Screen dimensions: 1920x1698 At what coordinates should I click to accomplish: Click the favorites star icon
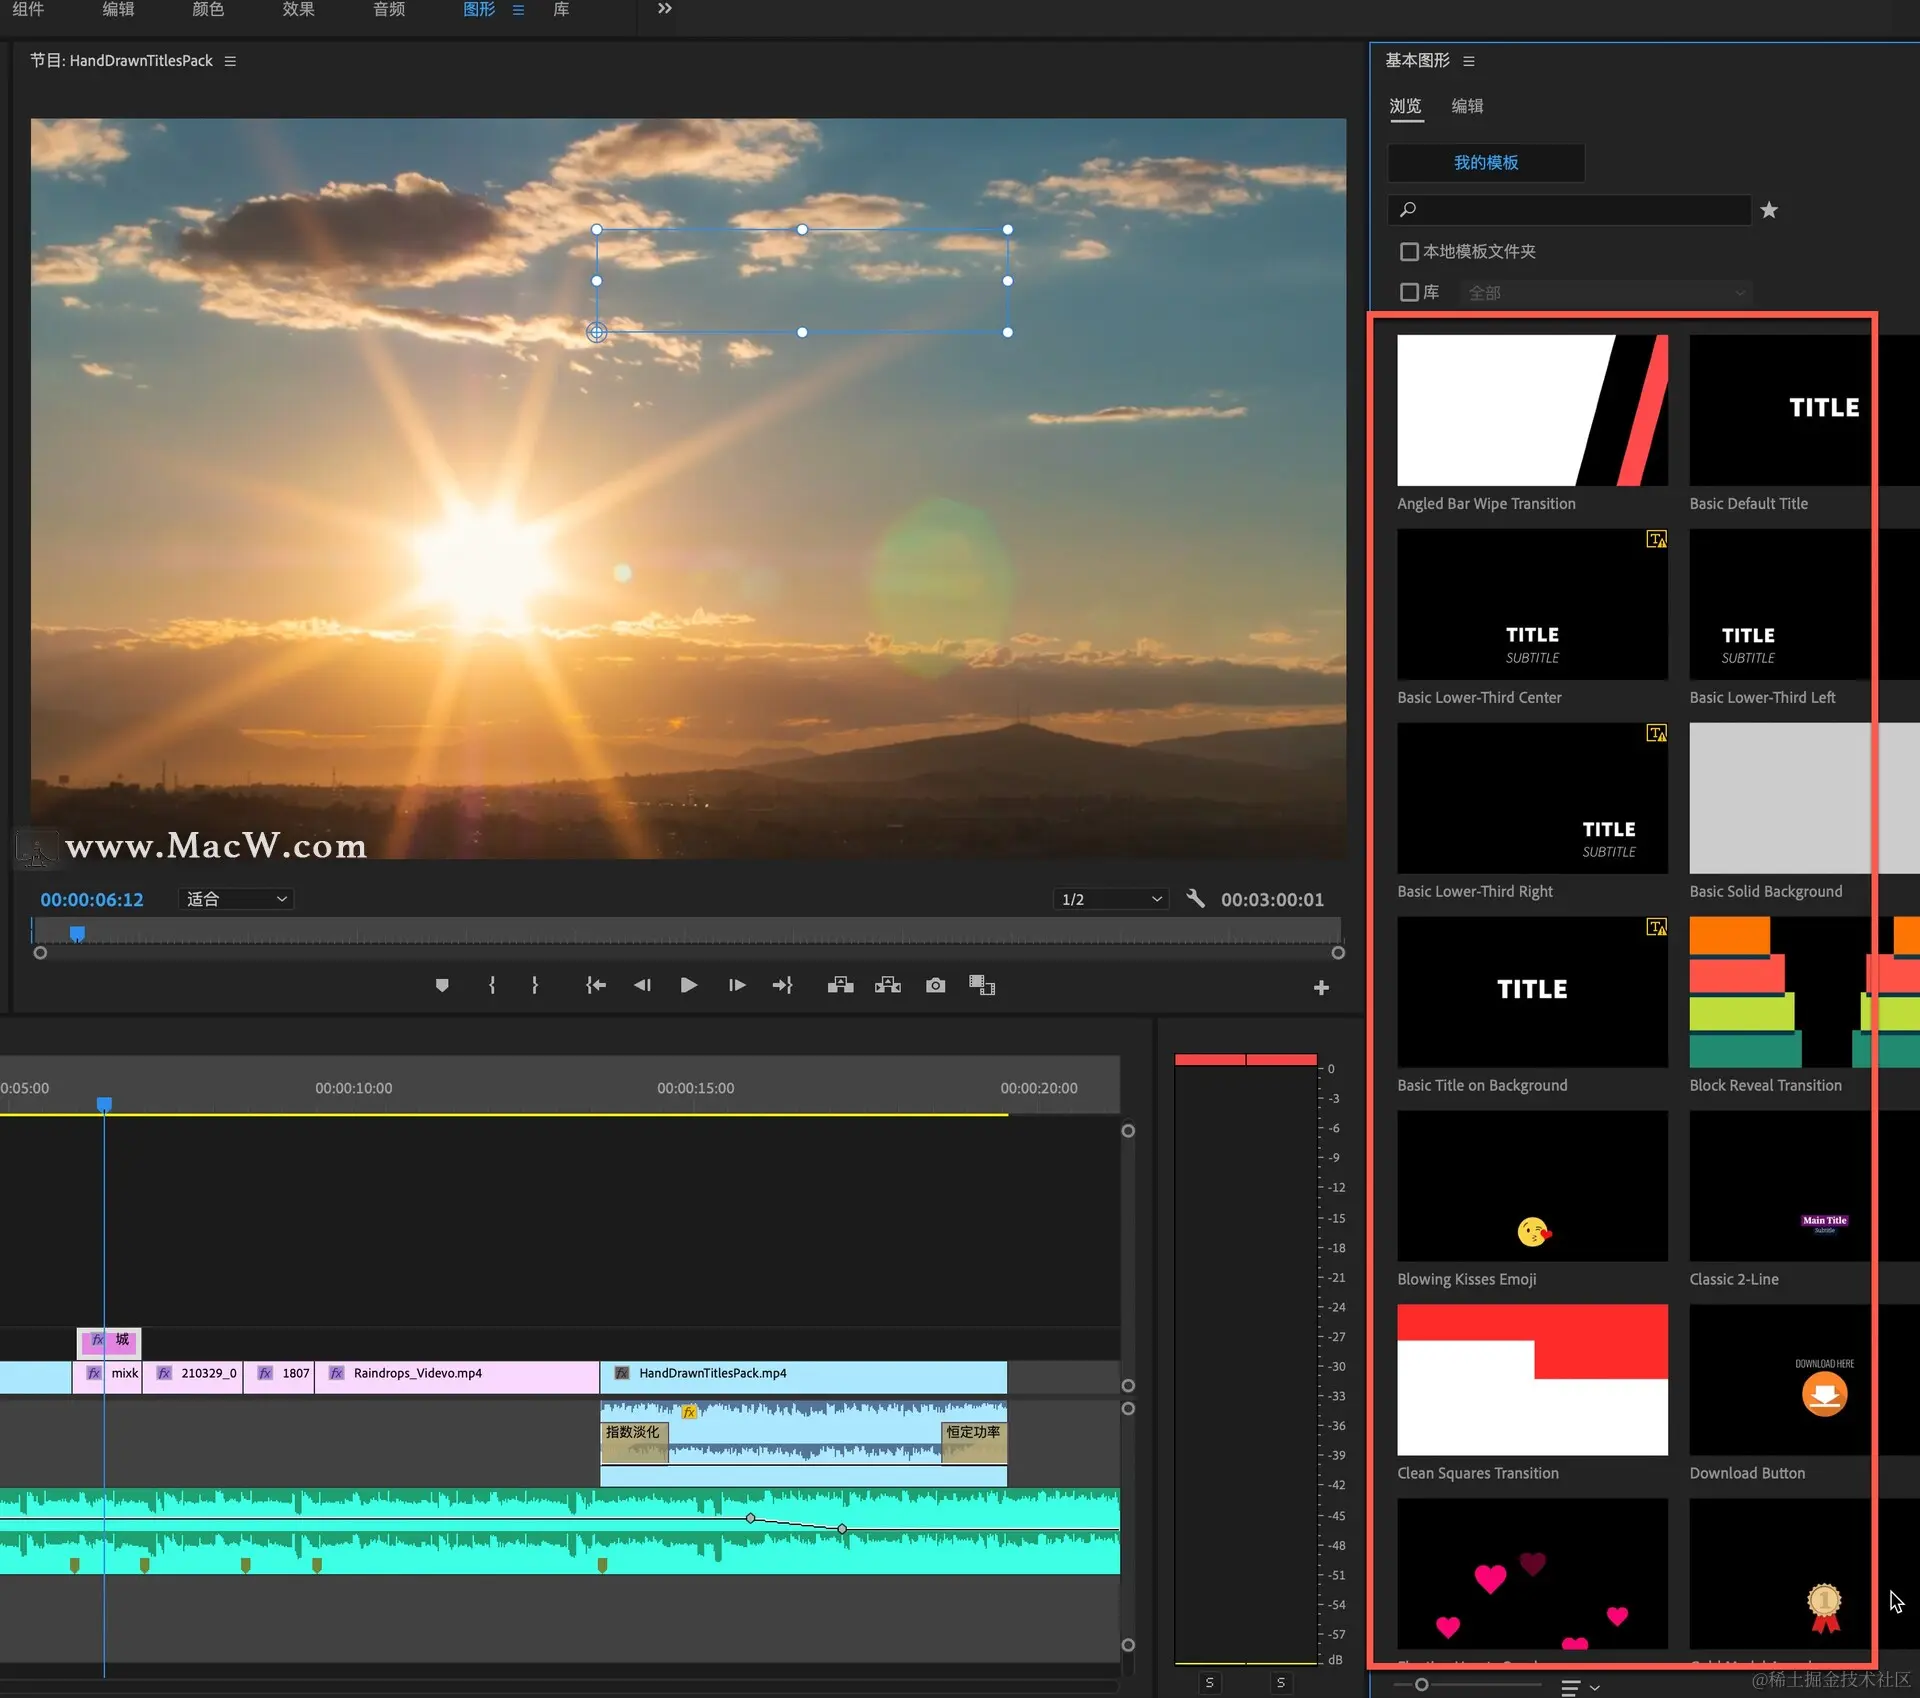click(1768, 210)
